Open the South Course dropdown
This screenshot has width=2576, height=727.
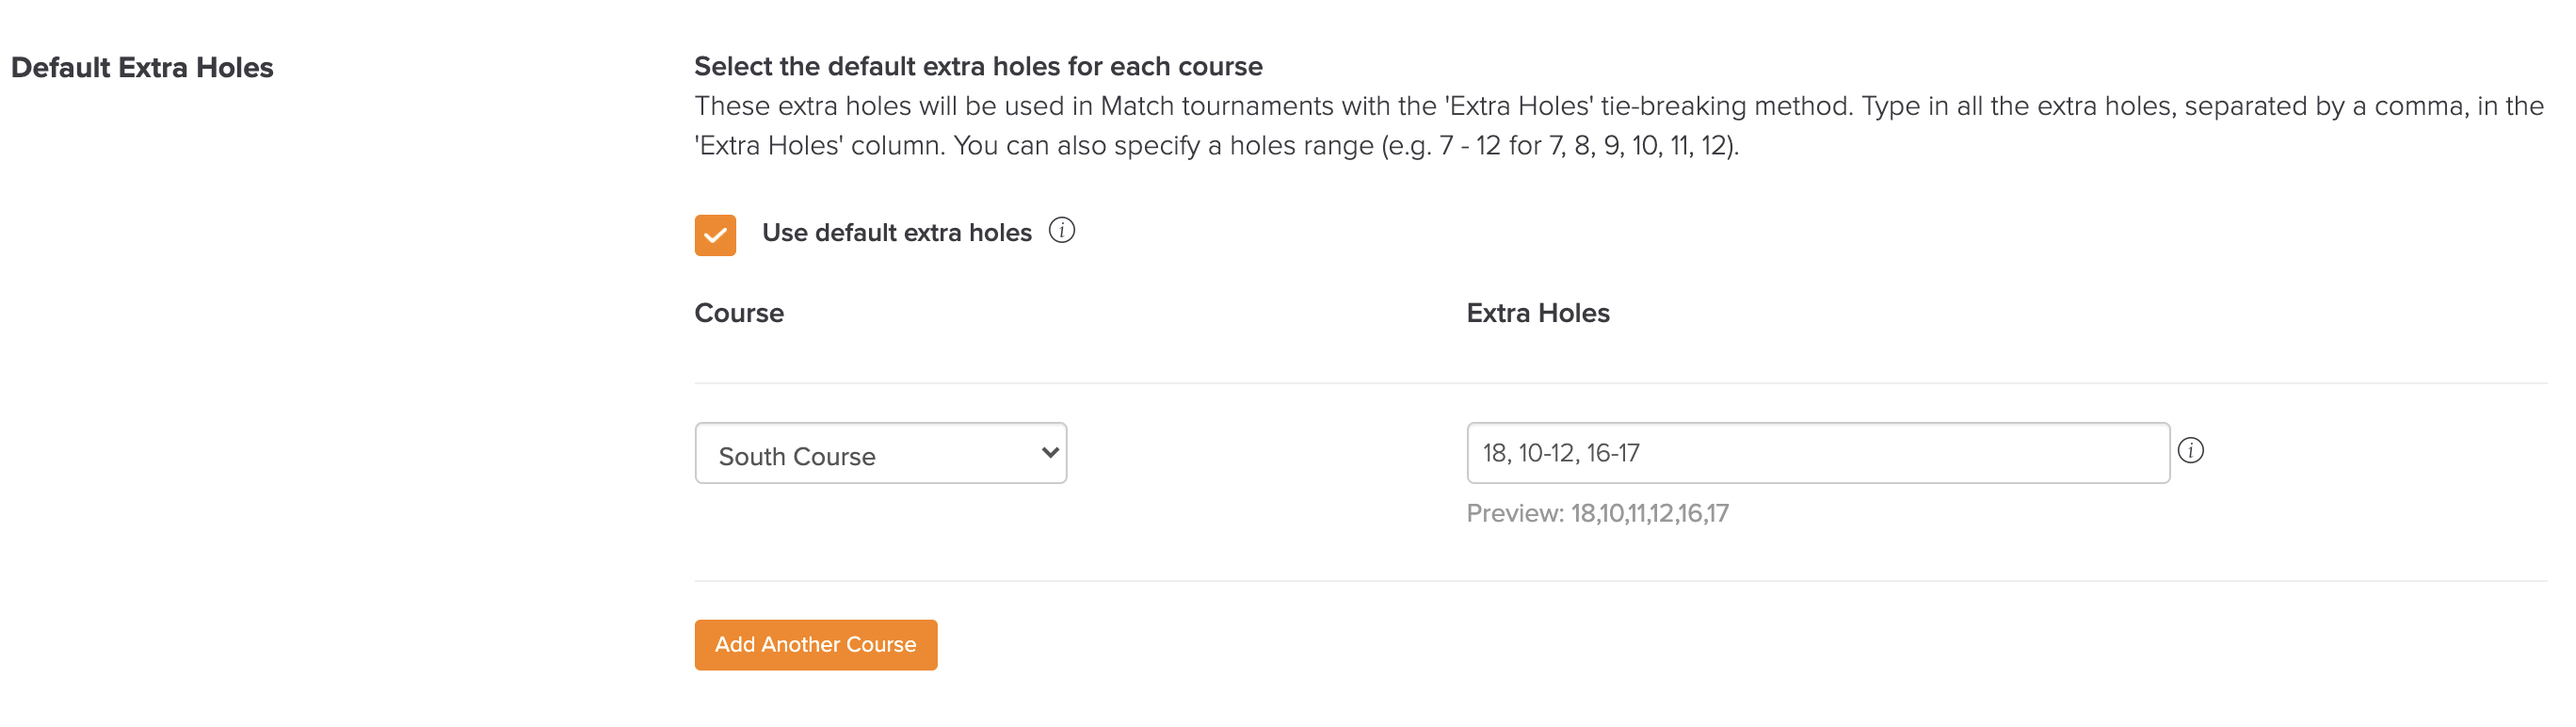point(881,453)
